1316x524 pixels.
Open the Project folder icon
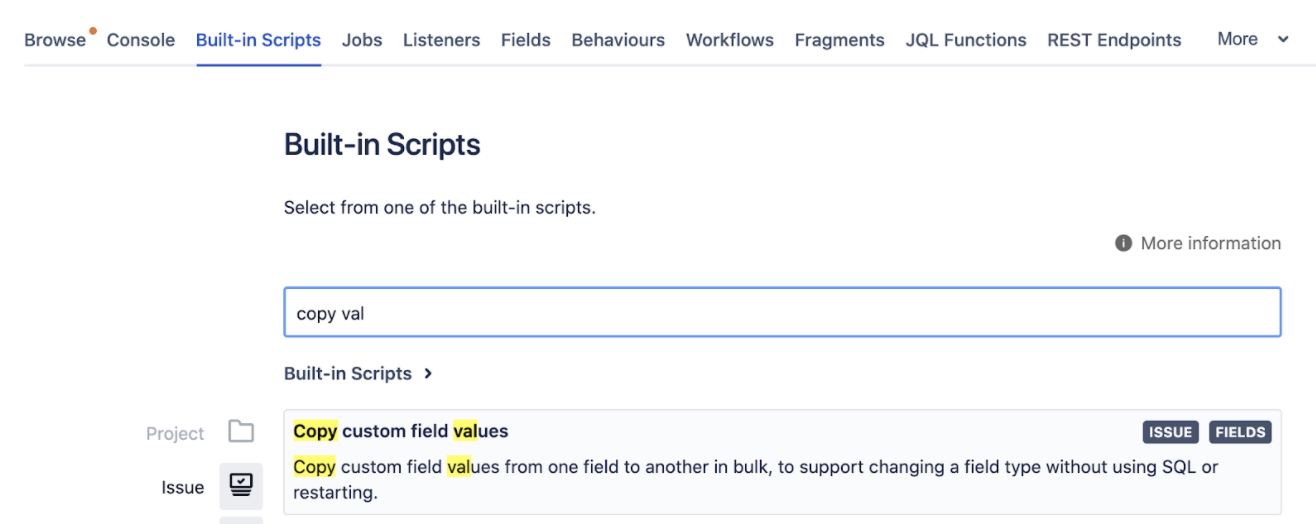click(241, 432)
